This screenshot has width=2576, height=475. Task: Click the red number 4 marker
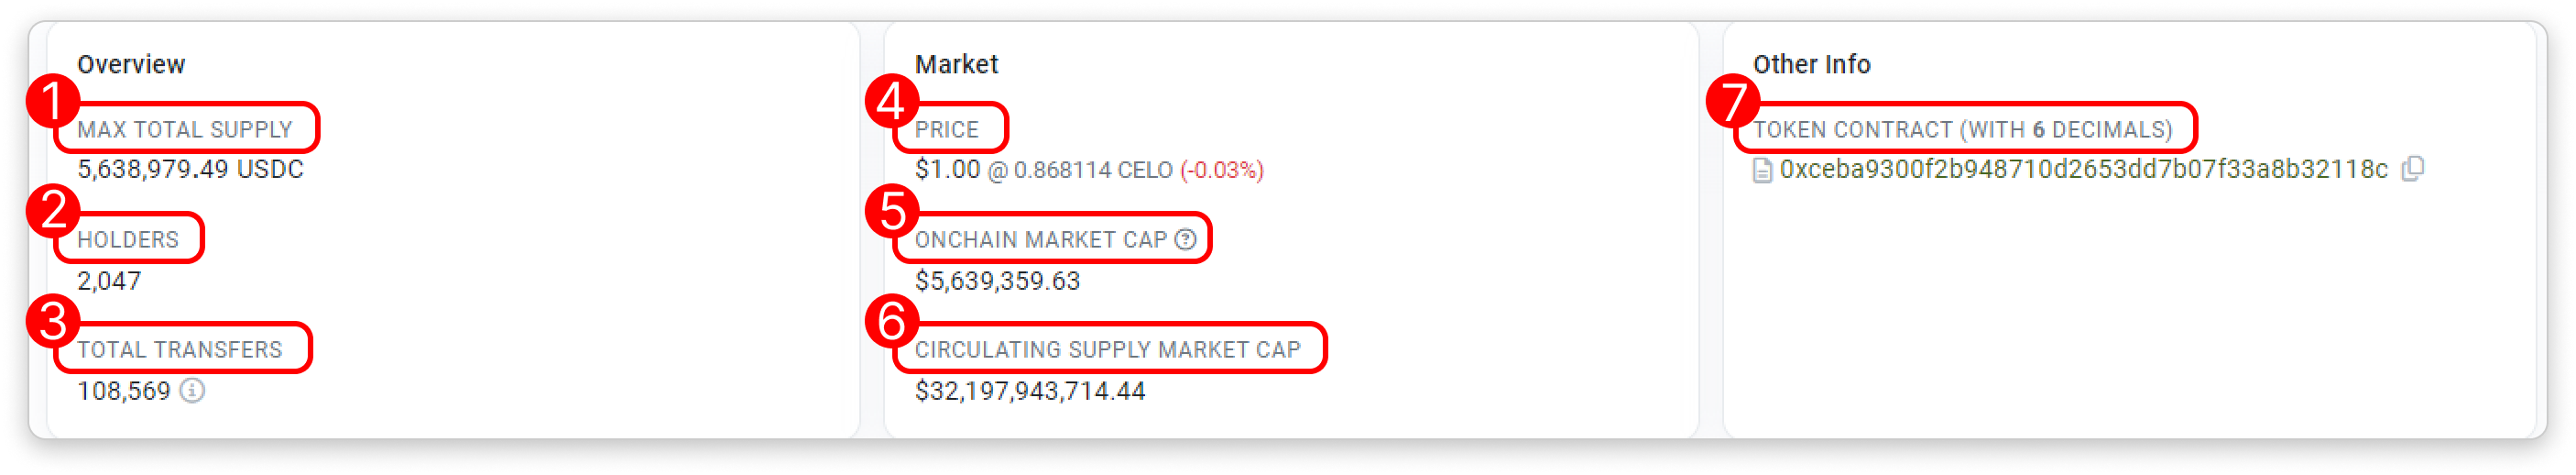coord(890,101)
